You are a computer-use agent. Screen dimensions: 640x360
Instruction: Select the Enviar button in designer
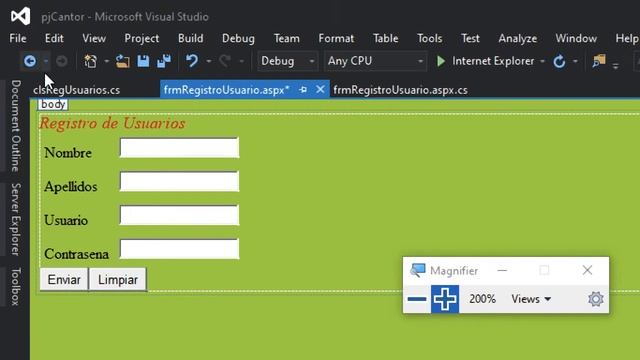point(64,280)
